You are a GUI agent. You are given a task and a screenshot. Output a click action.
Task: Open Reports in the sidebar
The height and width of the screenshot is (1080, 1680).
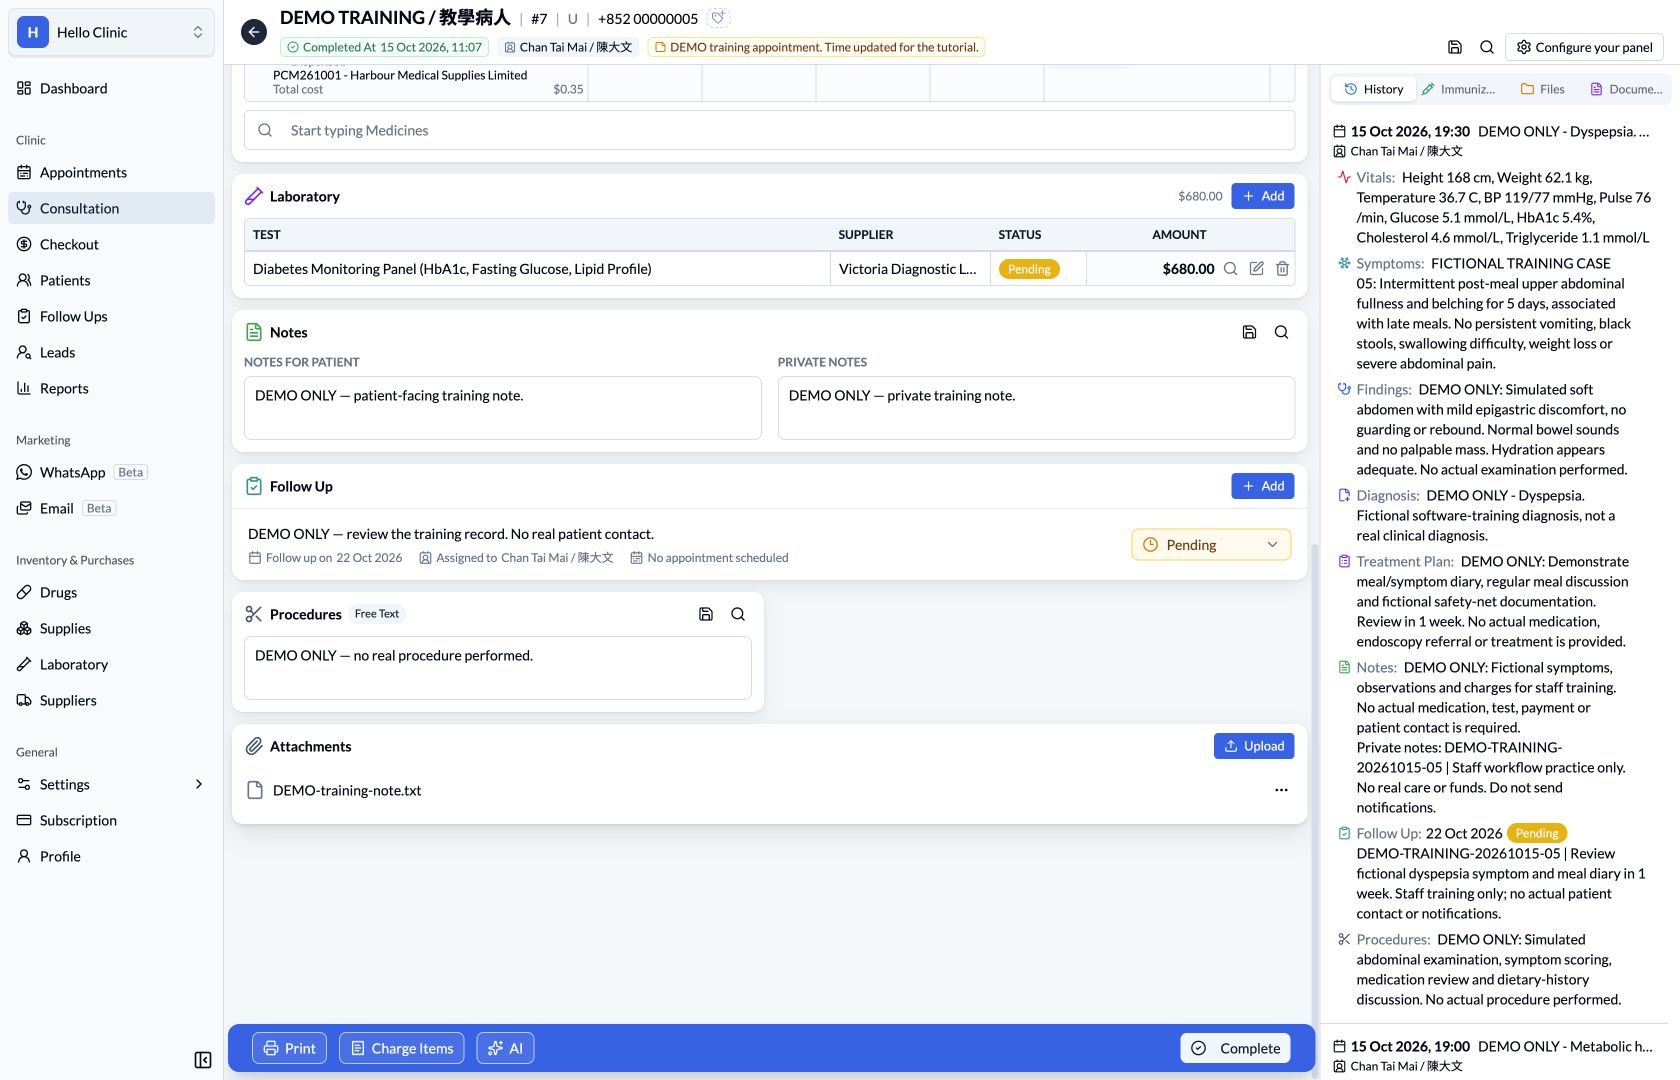(x=111, y=388)
